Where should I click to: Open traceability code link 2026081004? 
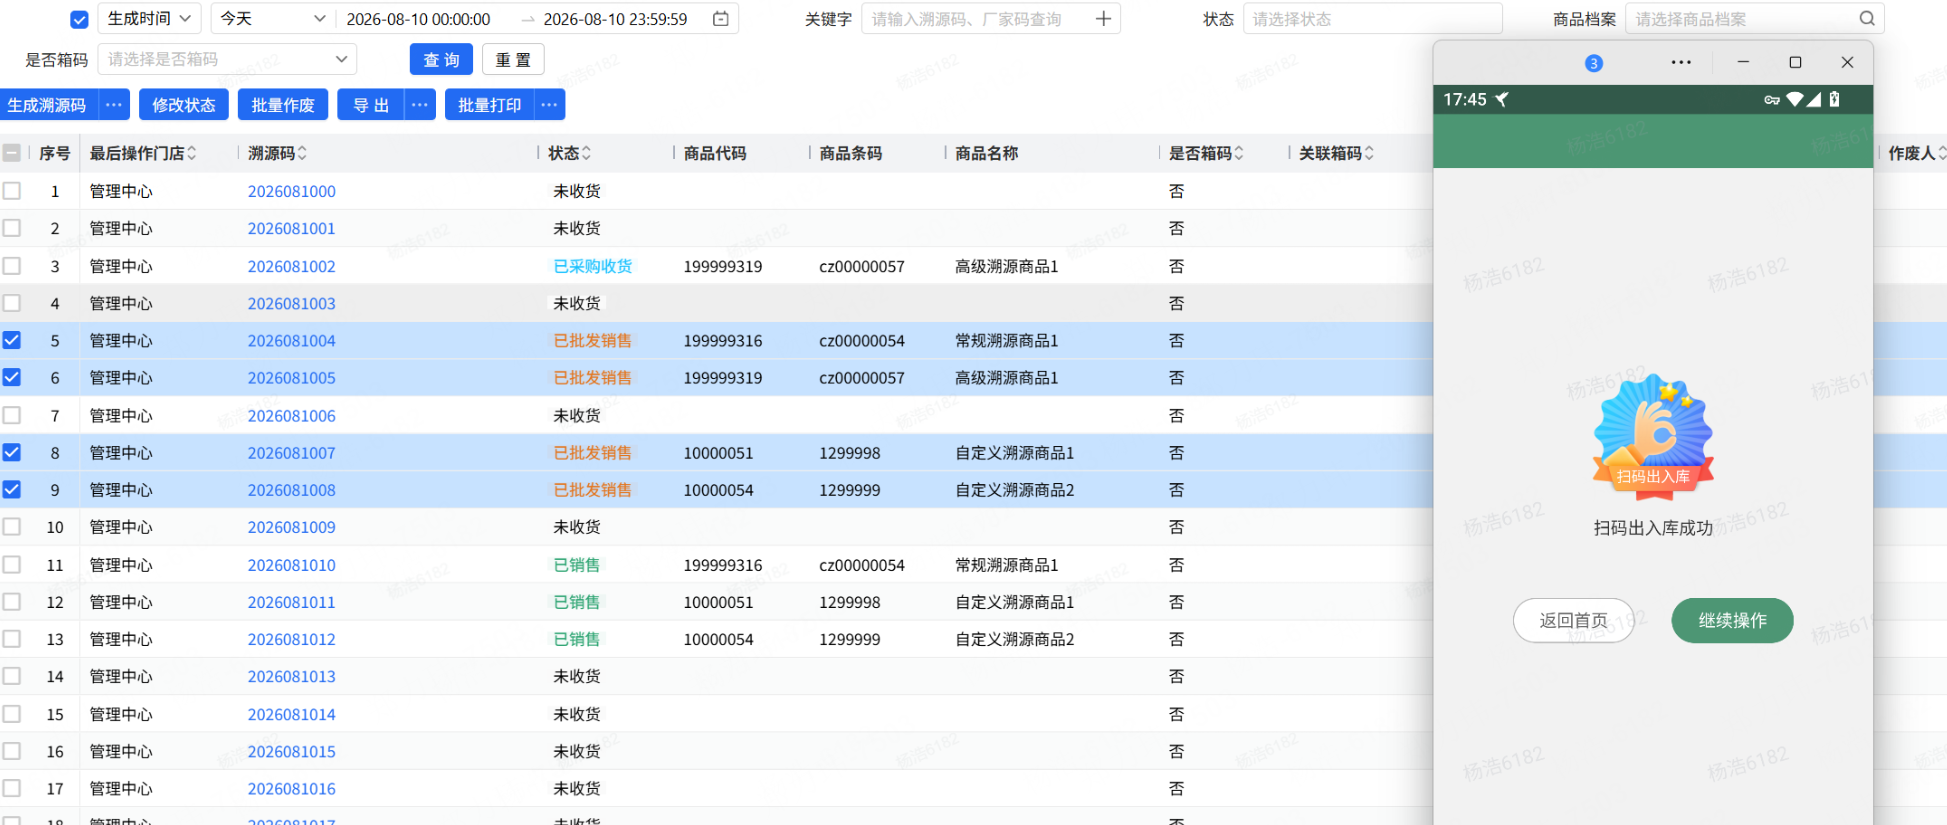[292, 340]
